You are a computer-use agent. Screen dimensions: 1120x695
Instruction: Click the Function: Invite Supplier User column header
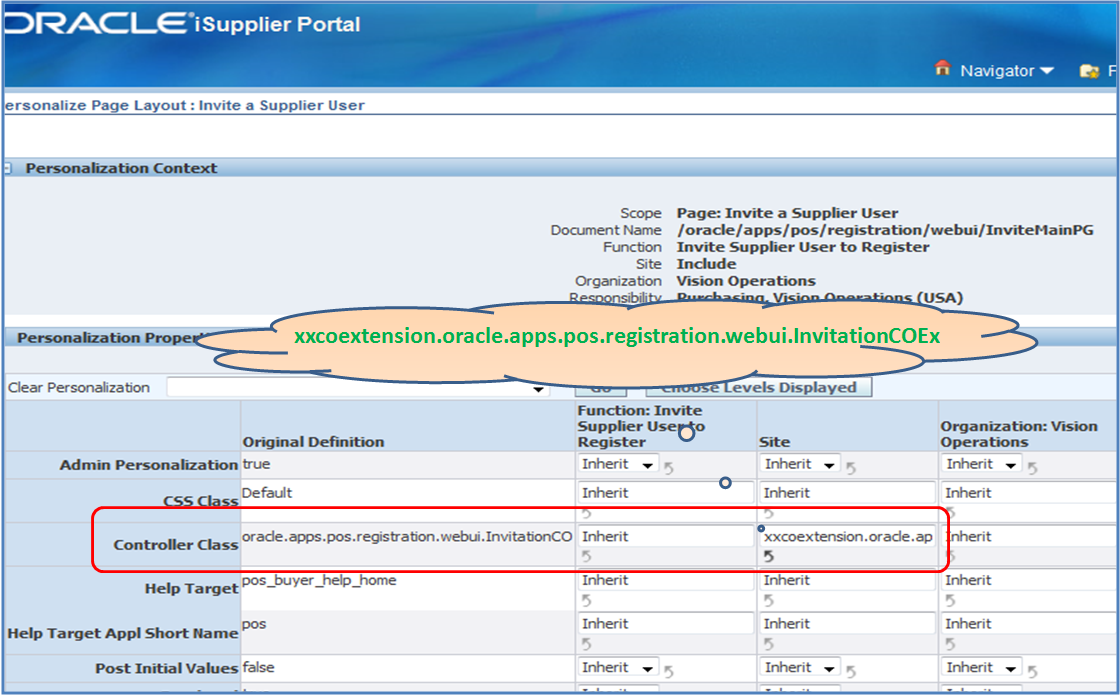[x=641, y=426]
